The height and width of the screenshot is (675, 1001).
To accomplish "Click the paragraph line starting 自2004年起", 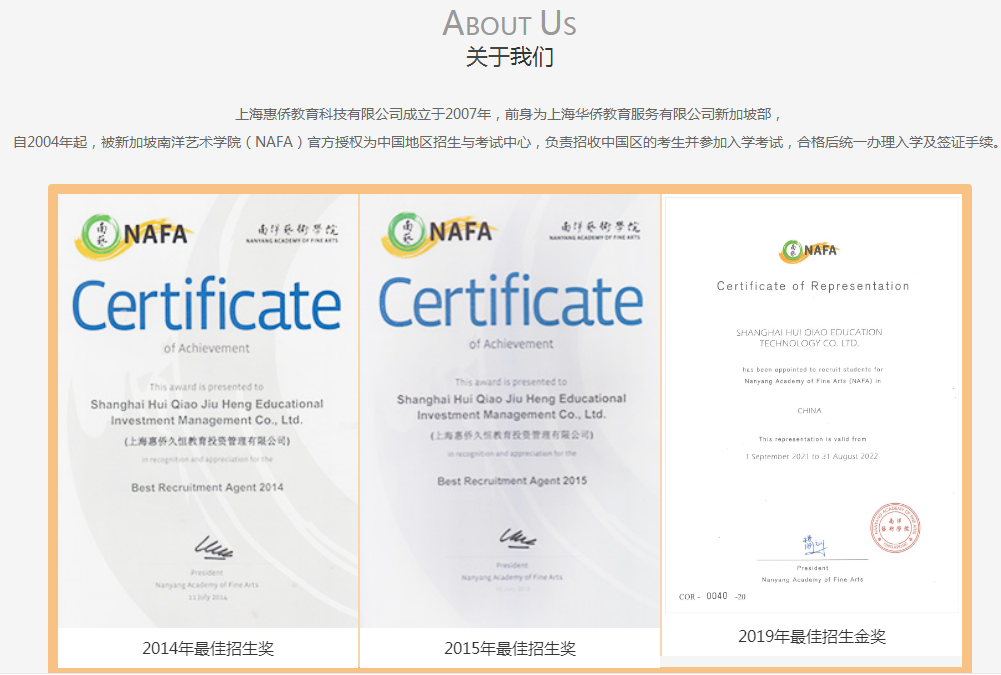I will click(x=506, y=142).
